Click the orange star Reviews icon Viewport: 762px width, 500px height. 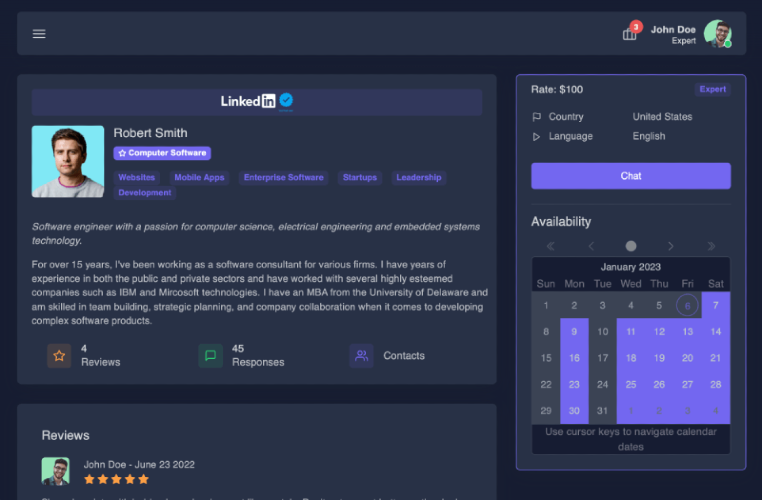coord(59,356)
